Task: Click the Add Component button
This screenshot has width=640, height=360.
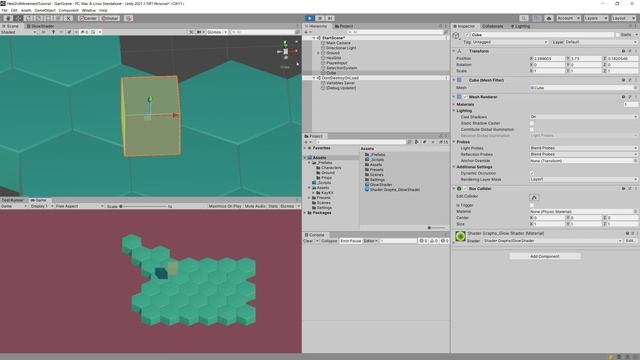Action: [545, 256]
